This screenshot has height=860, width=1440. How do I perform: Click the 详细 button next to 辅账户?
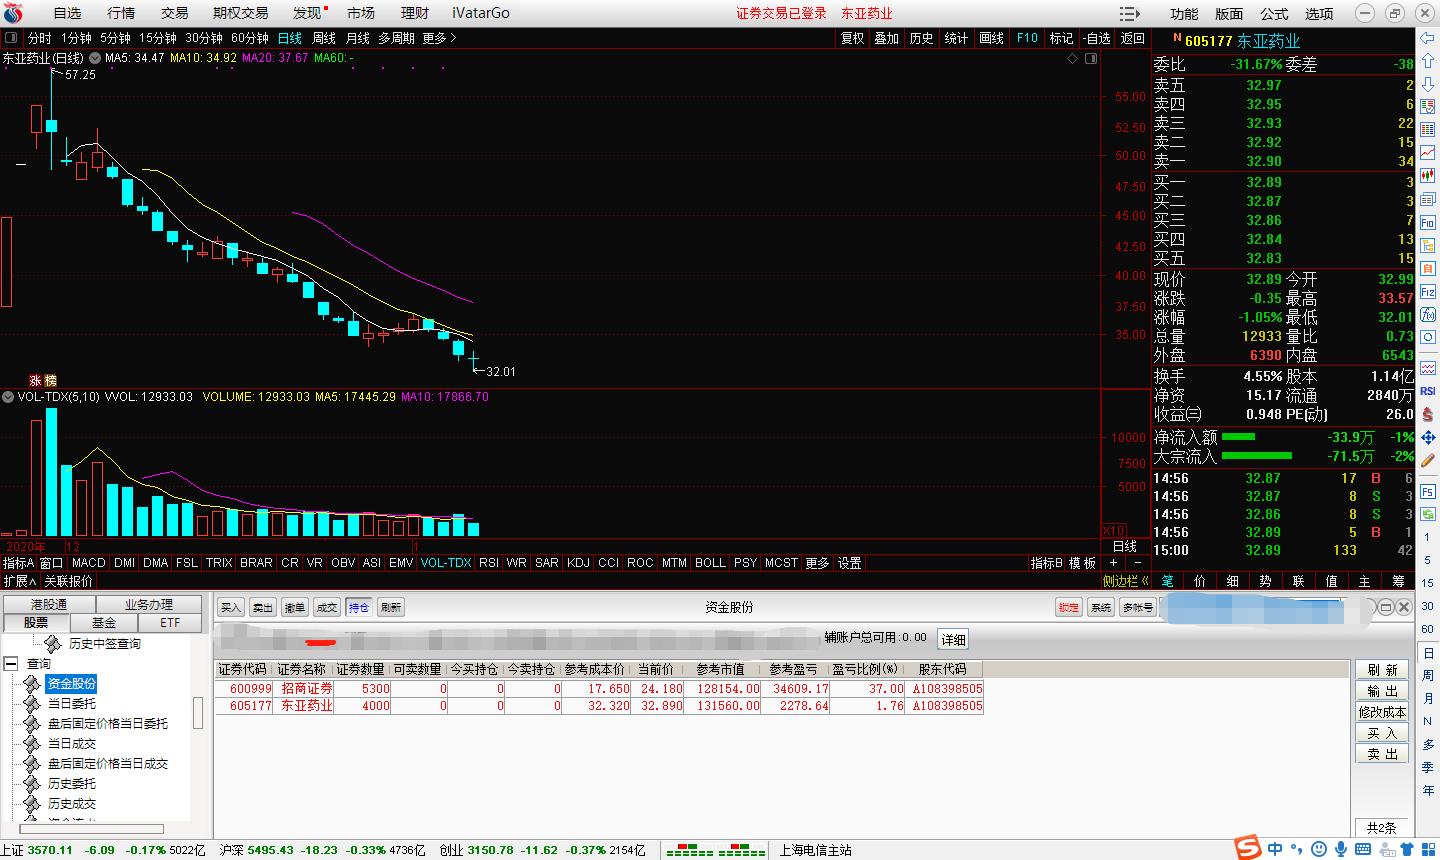(953, 639)
